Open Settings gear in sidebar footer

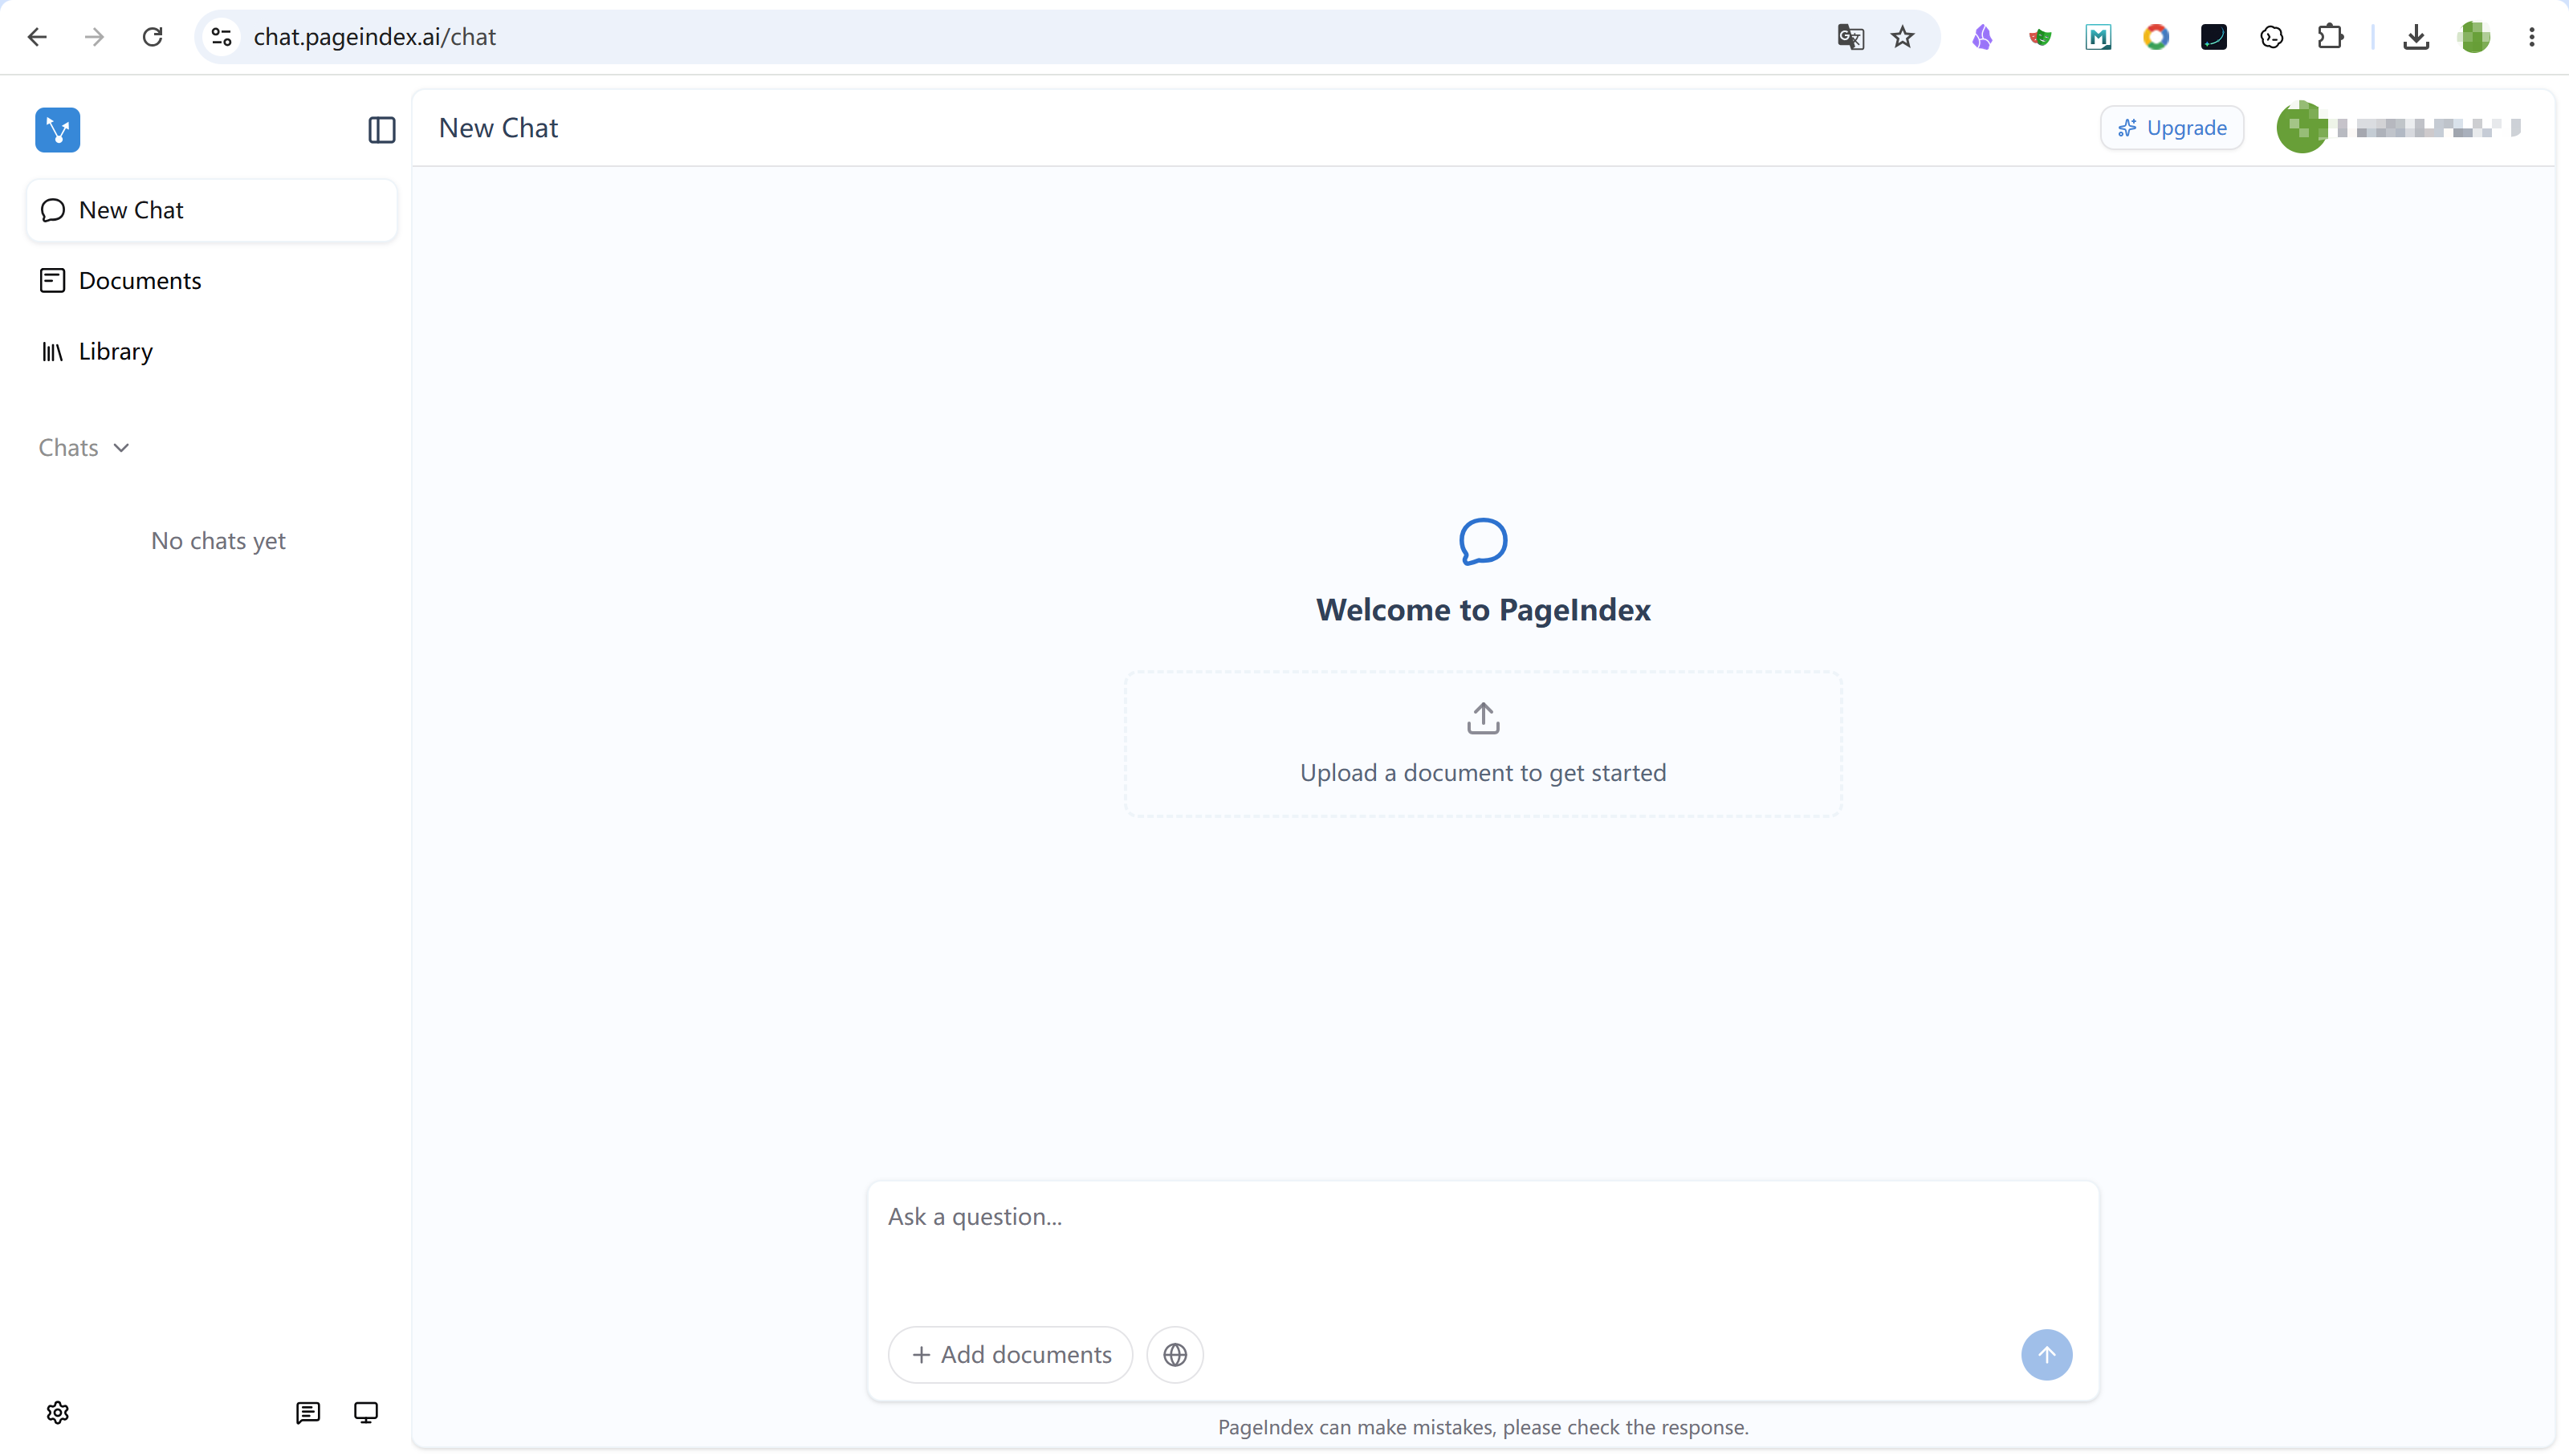click(57, 1412)
